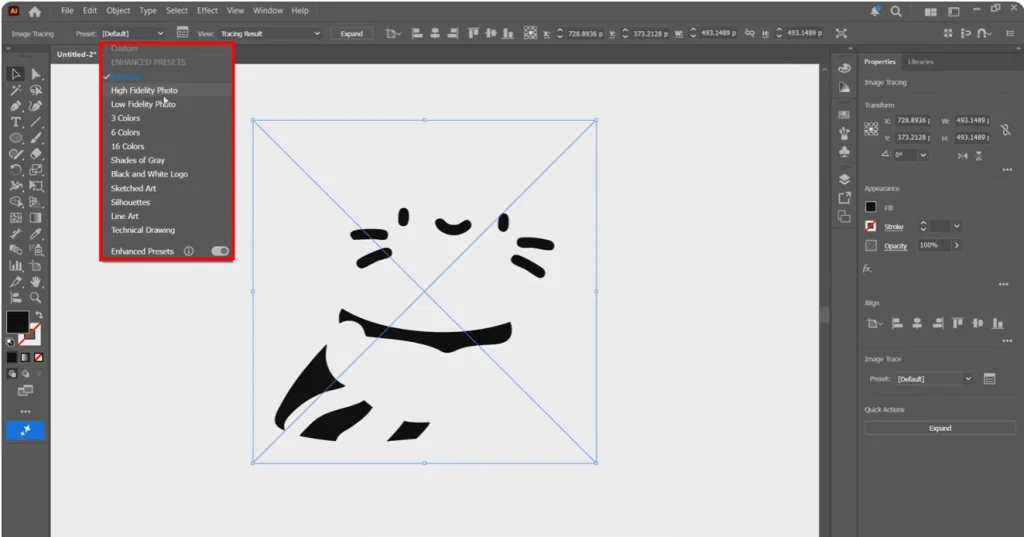Open Image Trace panel icon in control bar
1024x537 pixels.
coord(183,33)
